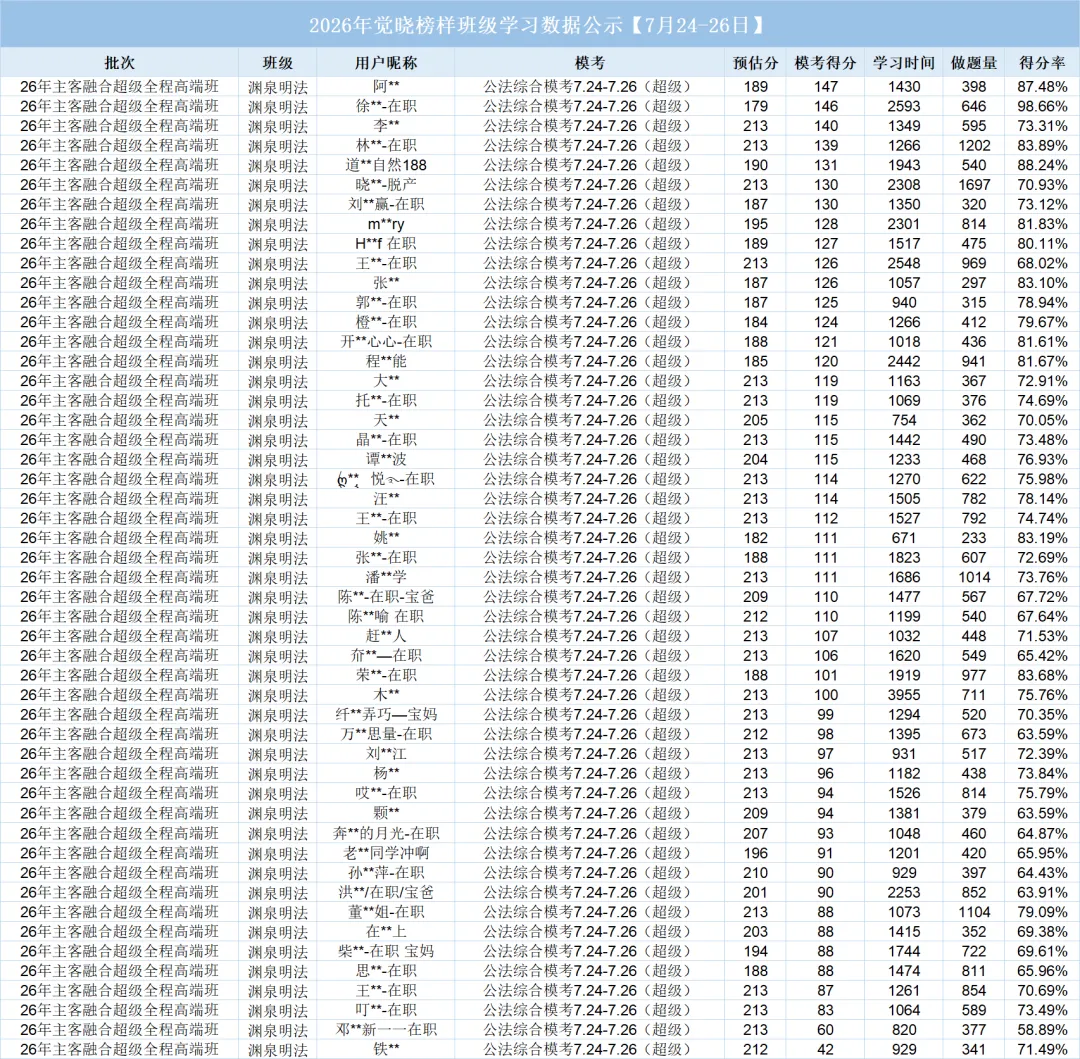
Task: Select the score rate cell 98.66%
Action: pyautogui.click(x=1042, y=106)
